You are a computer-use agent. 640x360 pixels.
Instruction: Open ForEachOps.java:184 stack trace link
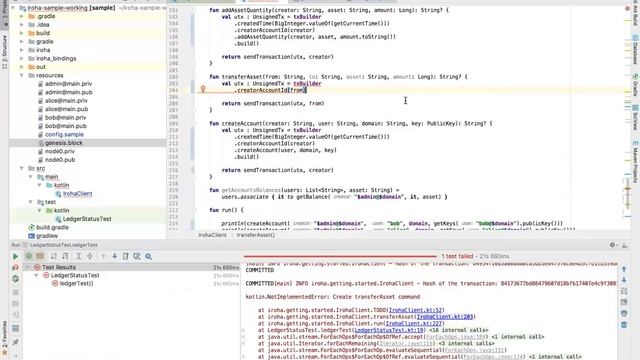(x=456, y=337)
